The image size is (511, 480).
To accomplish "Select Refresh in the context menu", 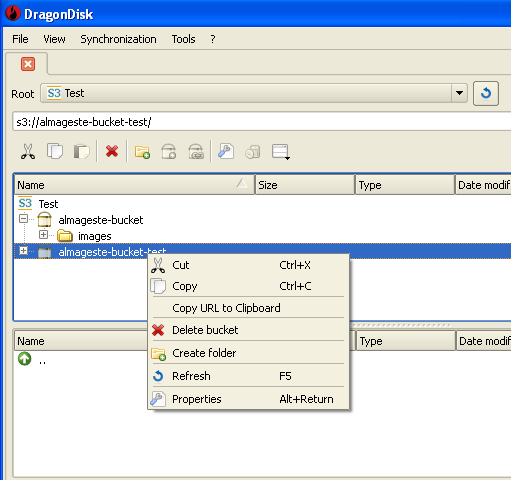I will (248, 376).
